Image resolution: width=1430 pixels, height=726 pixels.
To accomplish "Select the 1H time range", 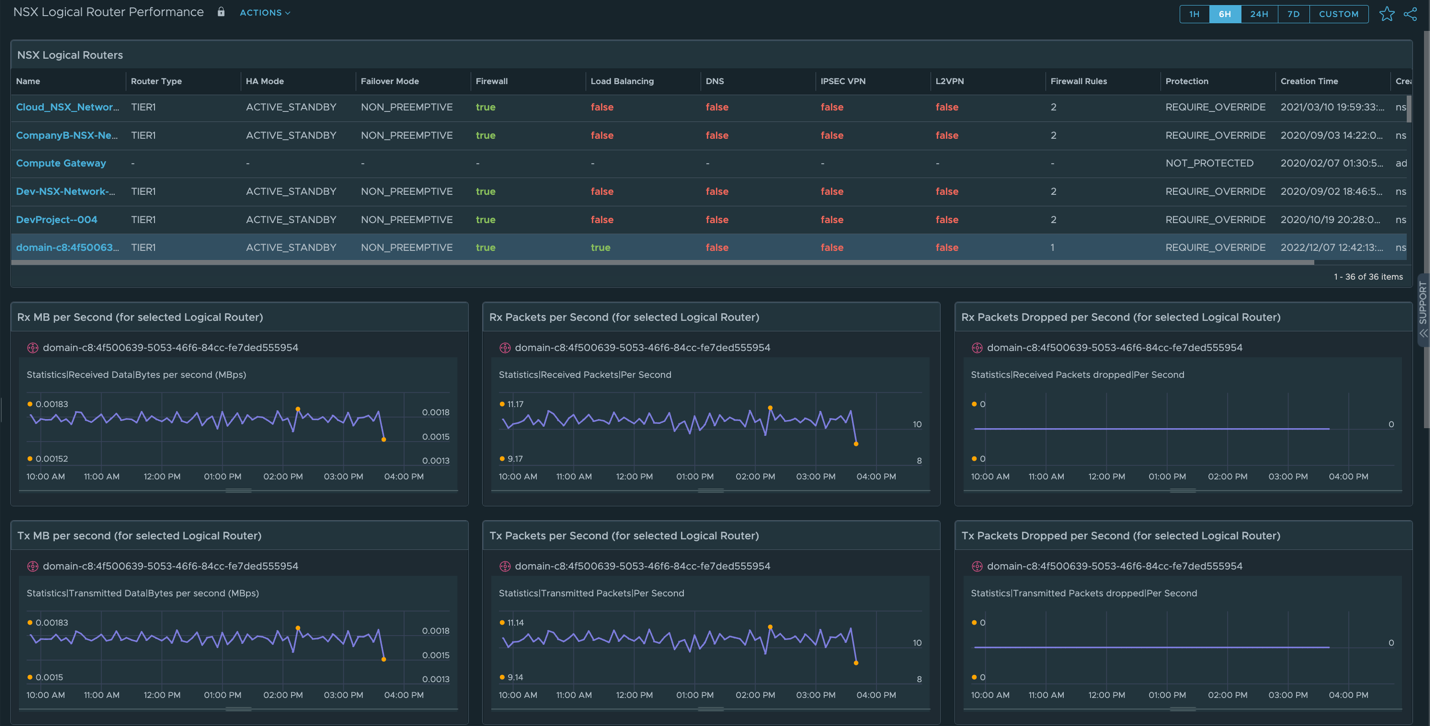I will point(1194,14).
